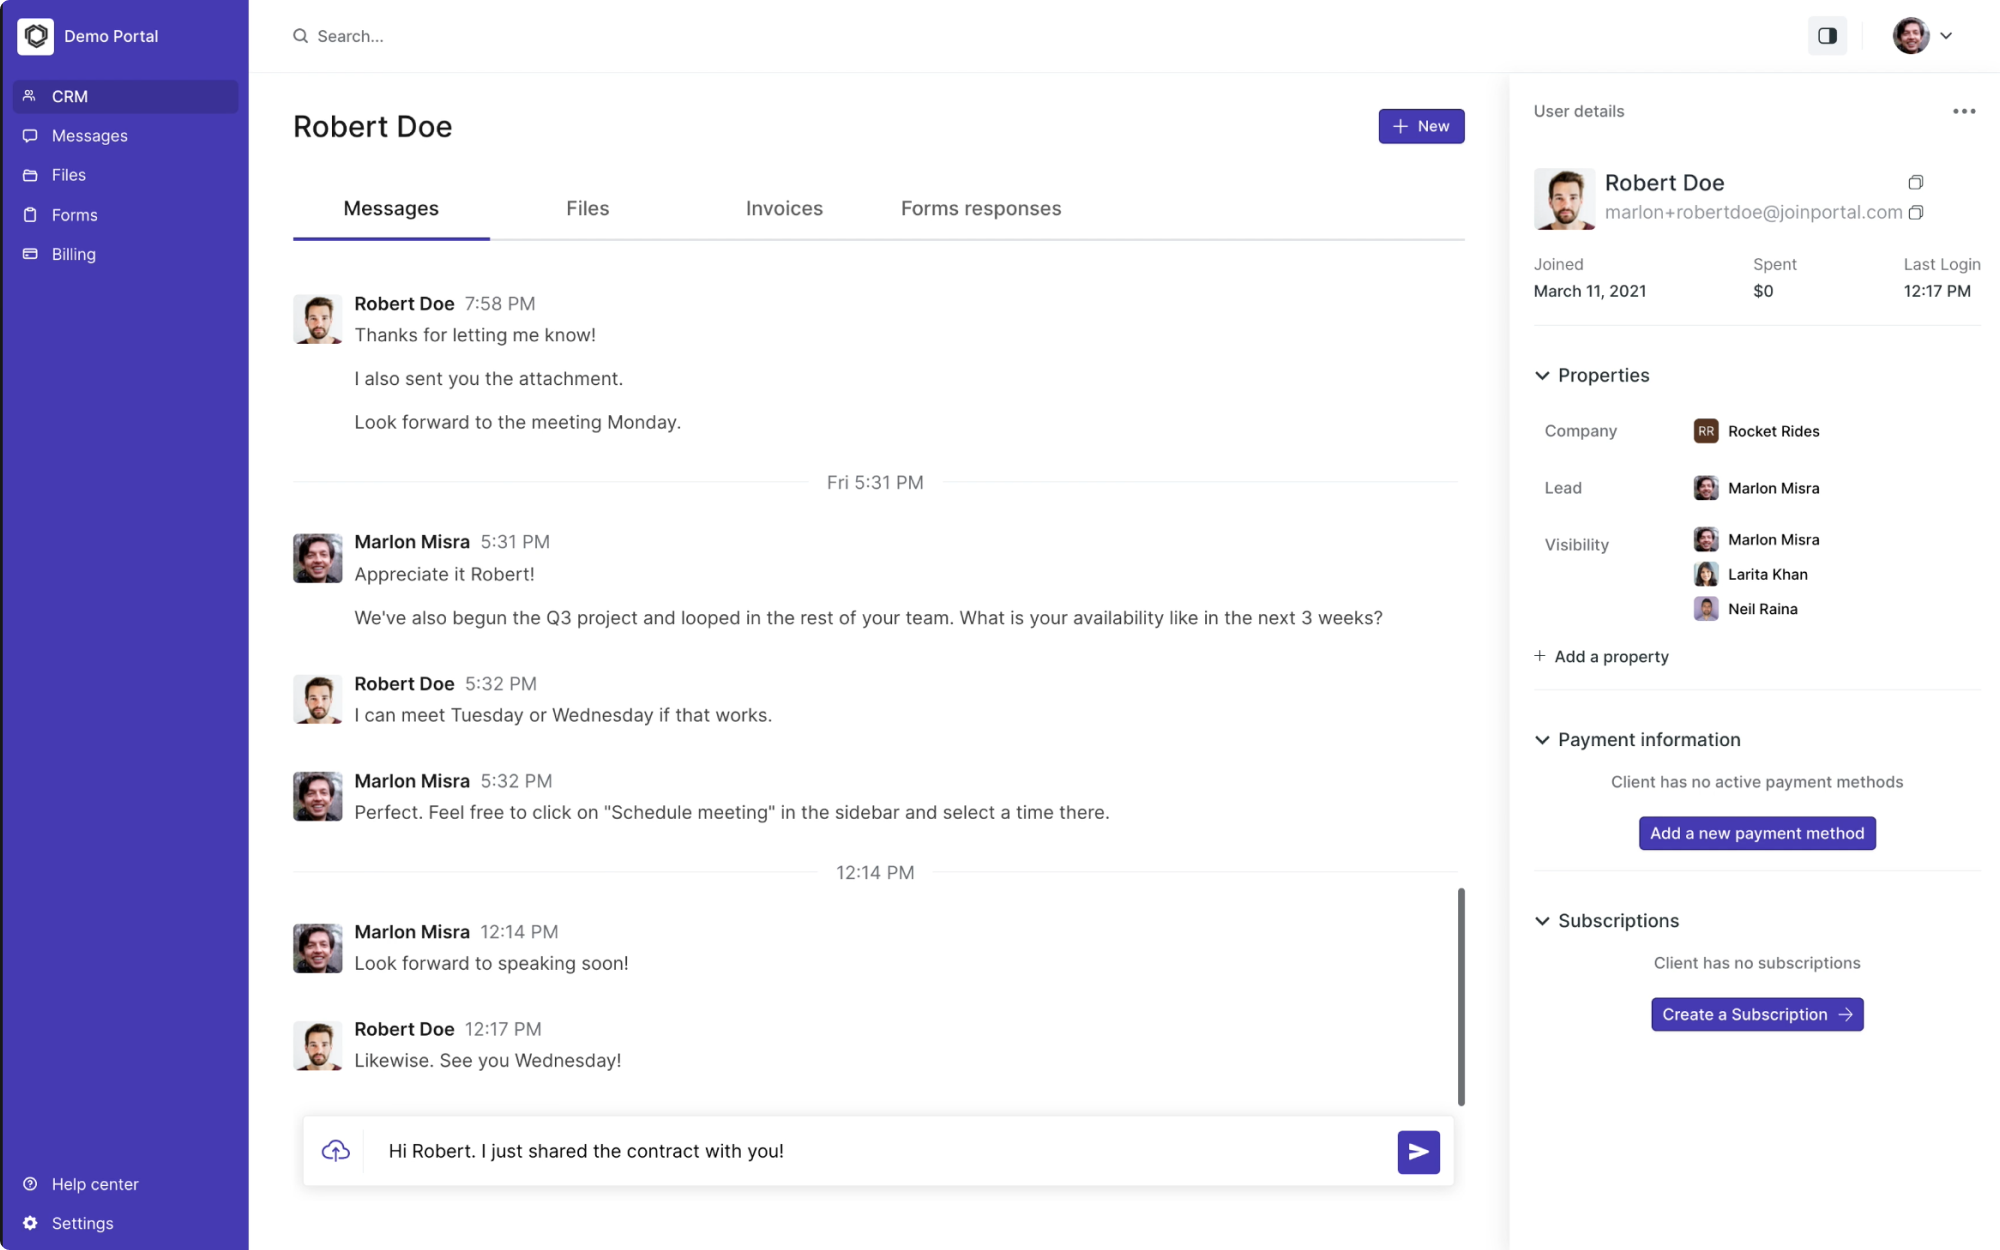Screen dimensions: 2000x1250
Task: Open Files in the sidebar
Action: [x=125, y=175]
